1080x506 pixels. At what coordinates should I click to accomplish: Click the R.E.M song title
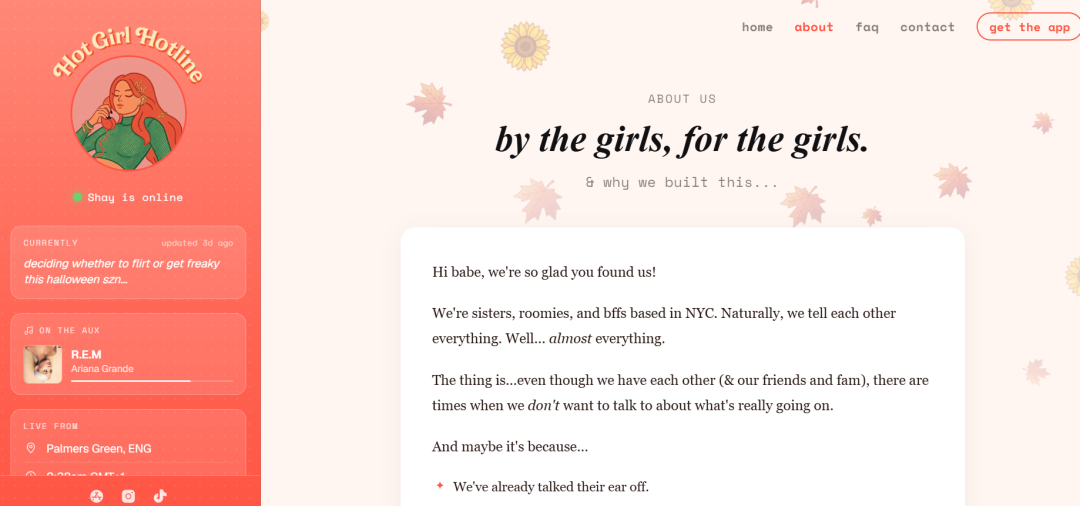click(x=86, y=354)
